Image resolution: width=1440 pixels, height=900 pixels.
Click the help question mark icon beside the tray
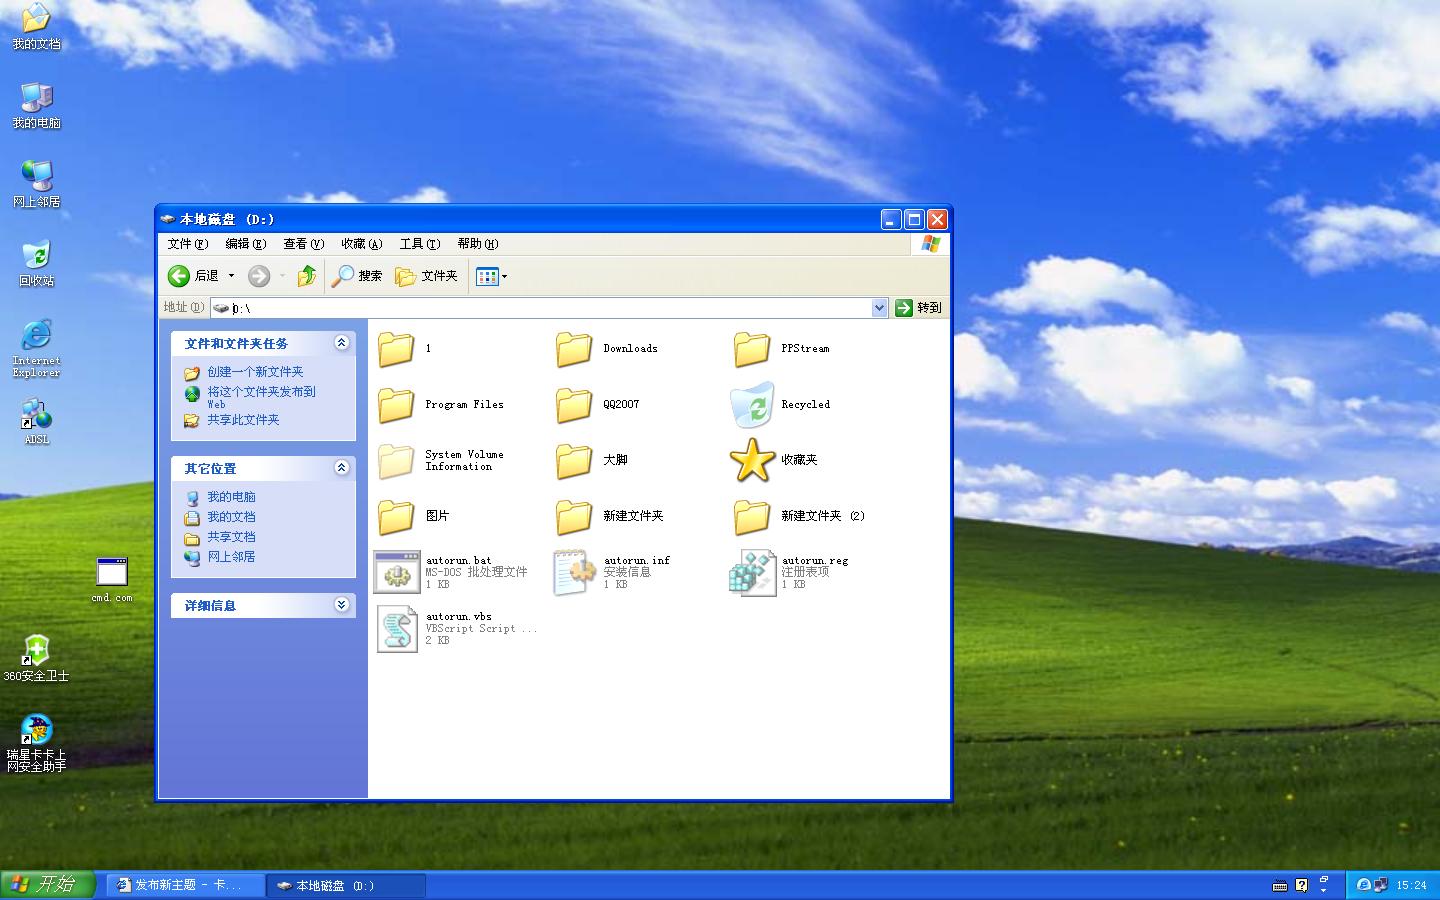[1301, 885]
